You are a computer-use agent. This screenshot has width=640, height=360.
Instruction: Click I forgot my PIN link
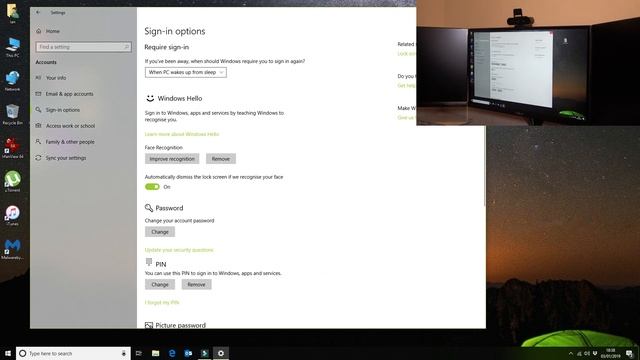(162, 302)
